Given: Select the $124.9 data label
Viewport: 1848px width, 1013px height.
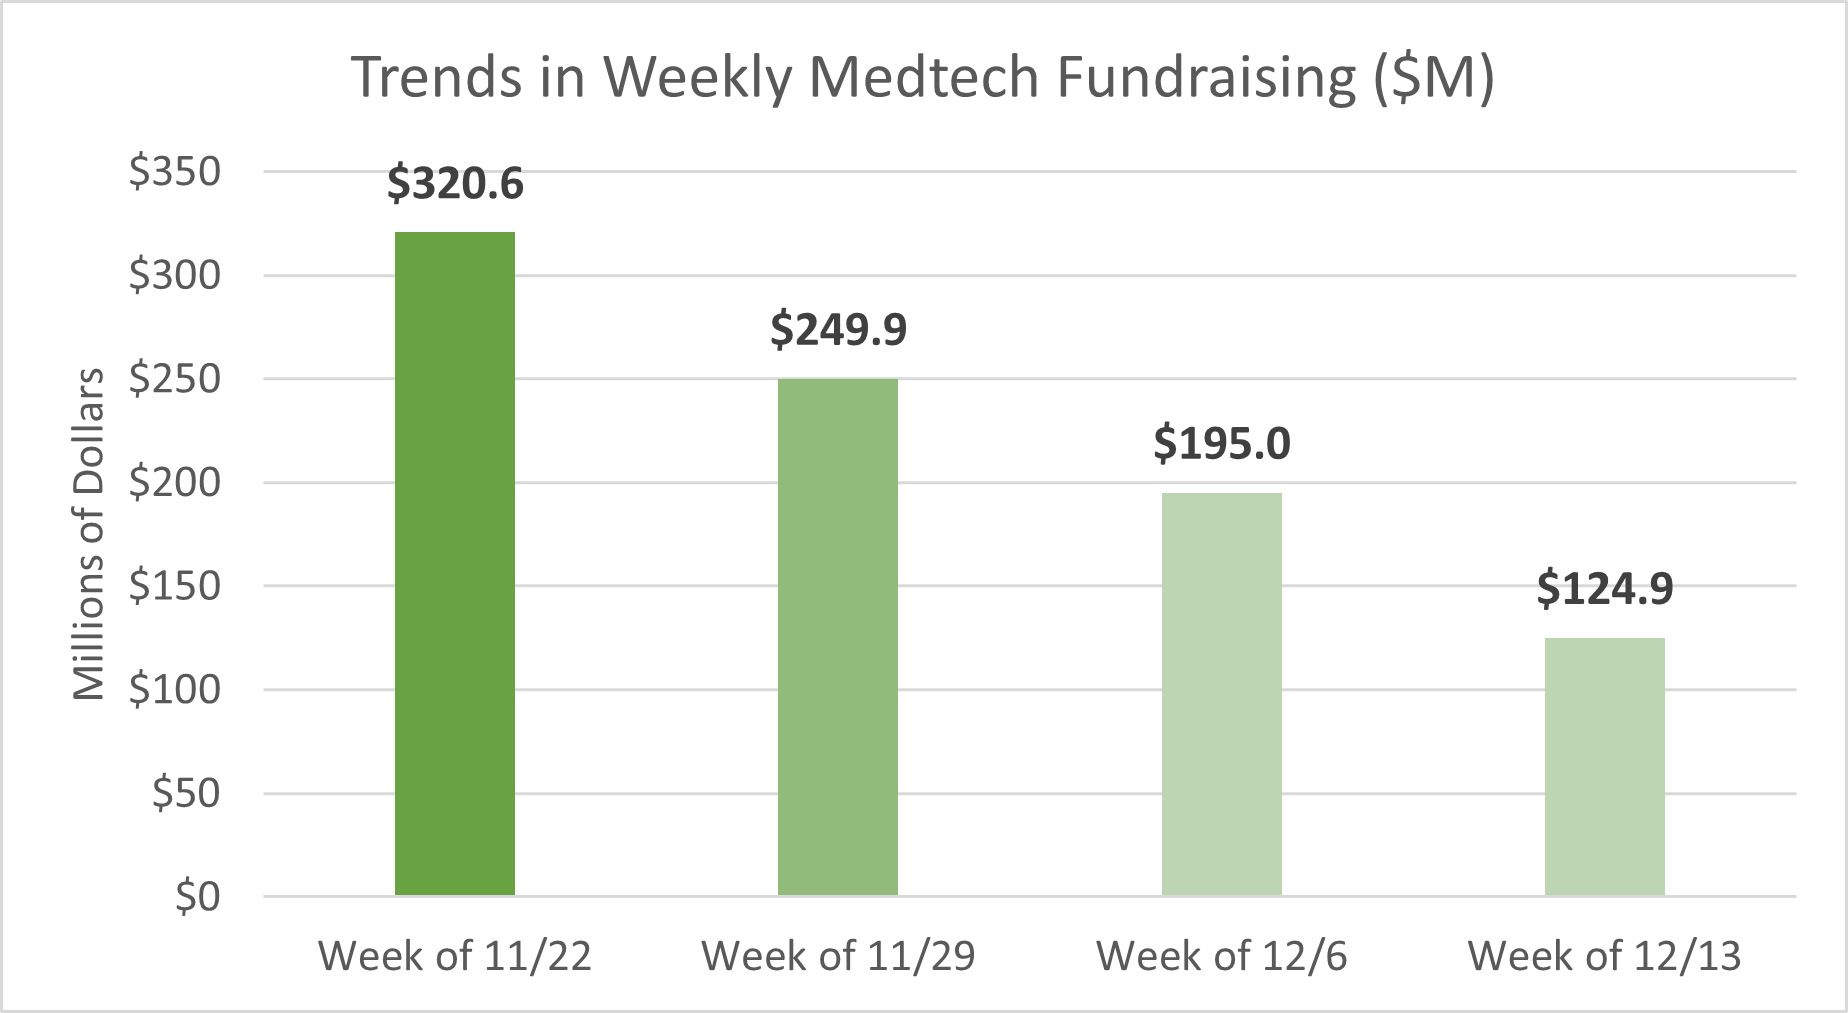Looking at the screenshot, I should 1604,588.
